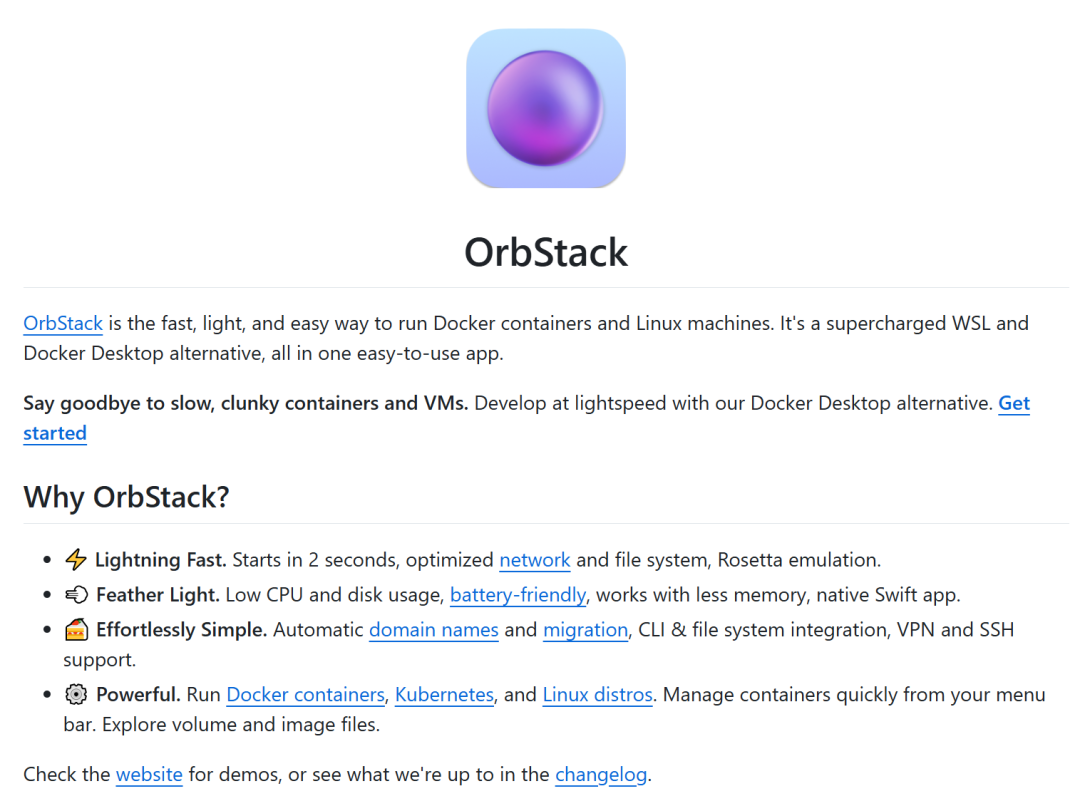Screen dimensions: 1080x806
Task: Open the network link
Action: click(x=534, y=560)
